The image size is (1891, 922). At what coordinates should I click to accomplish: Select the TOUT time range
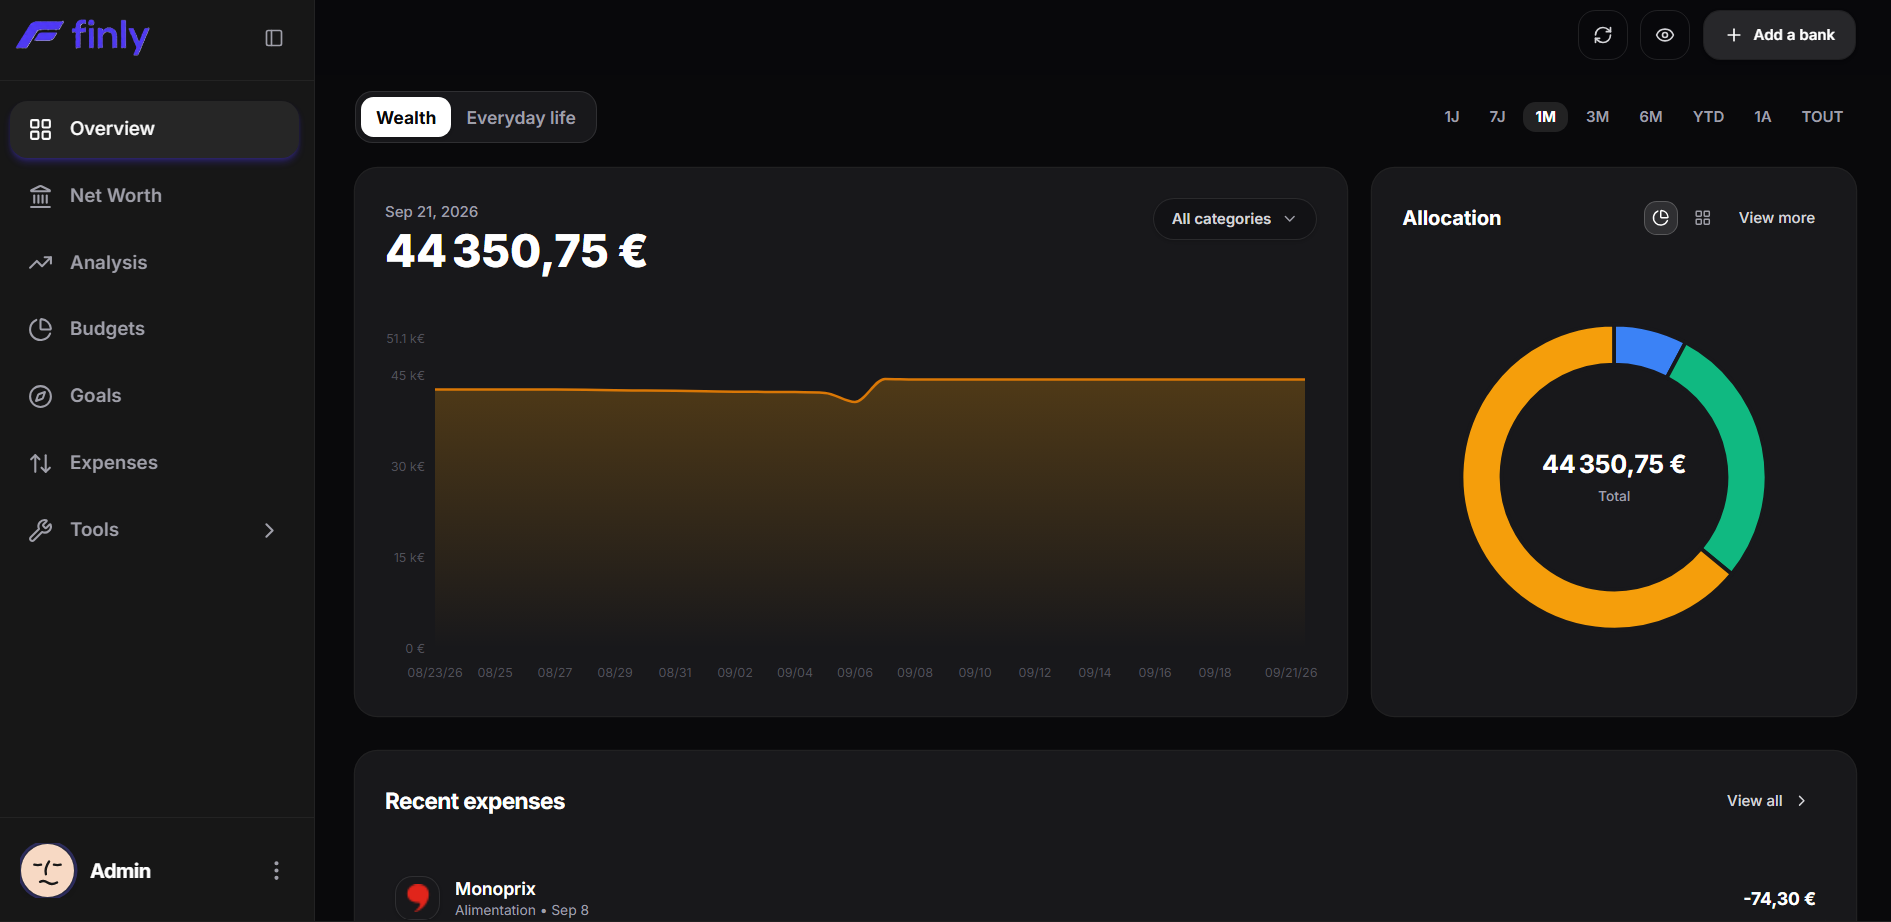coord(1822,117)
